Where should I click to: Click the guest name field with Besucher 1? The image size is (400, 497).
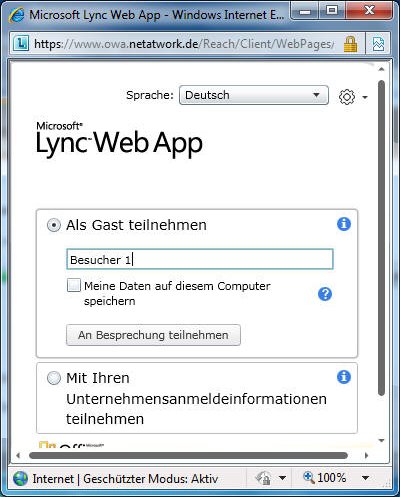(x=200, y=259)
